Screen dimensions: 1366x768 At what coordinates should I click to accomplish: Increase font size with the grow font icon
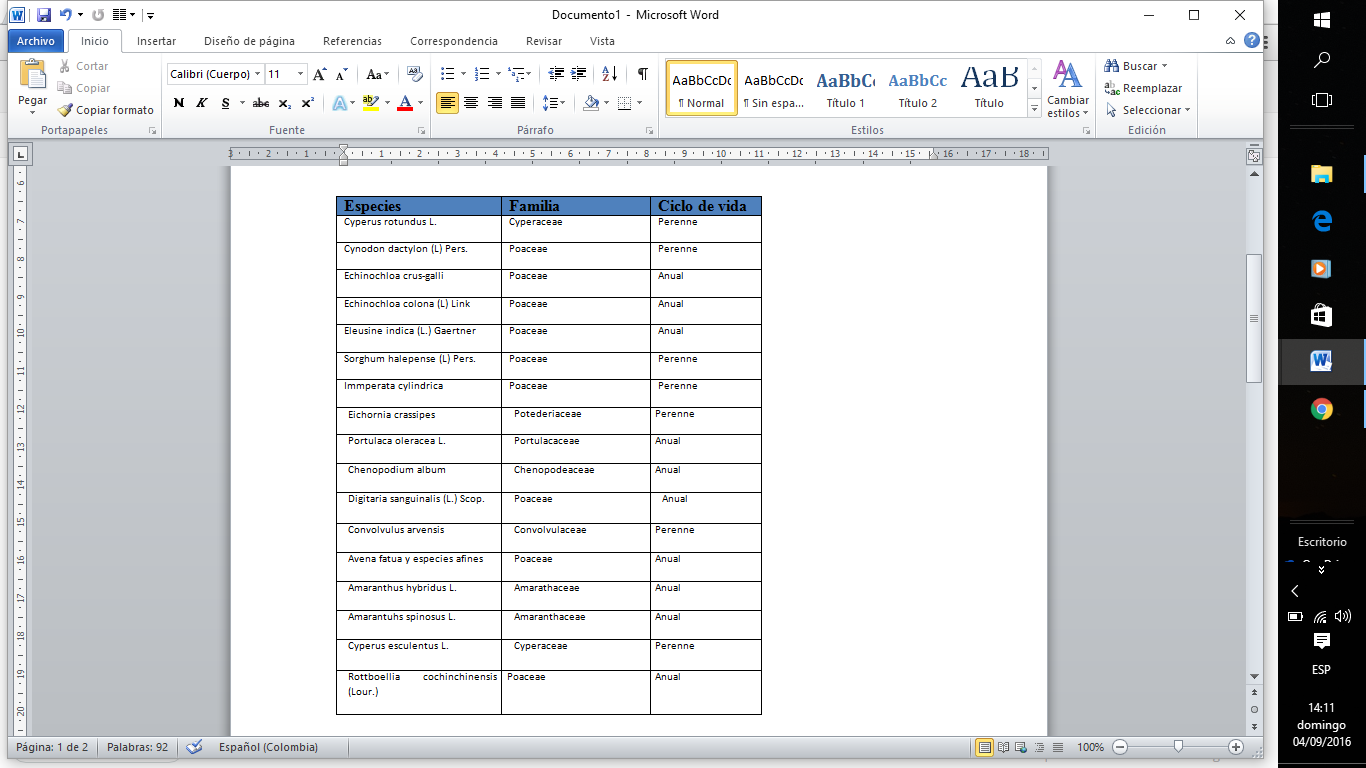pos(319,74)
